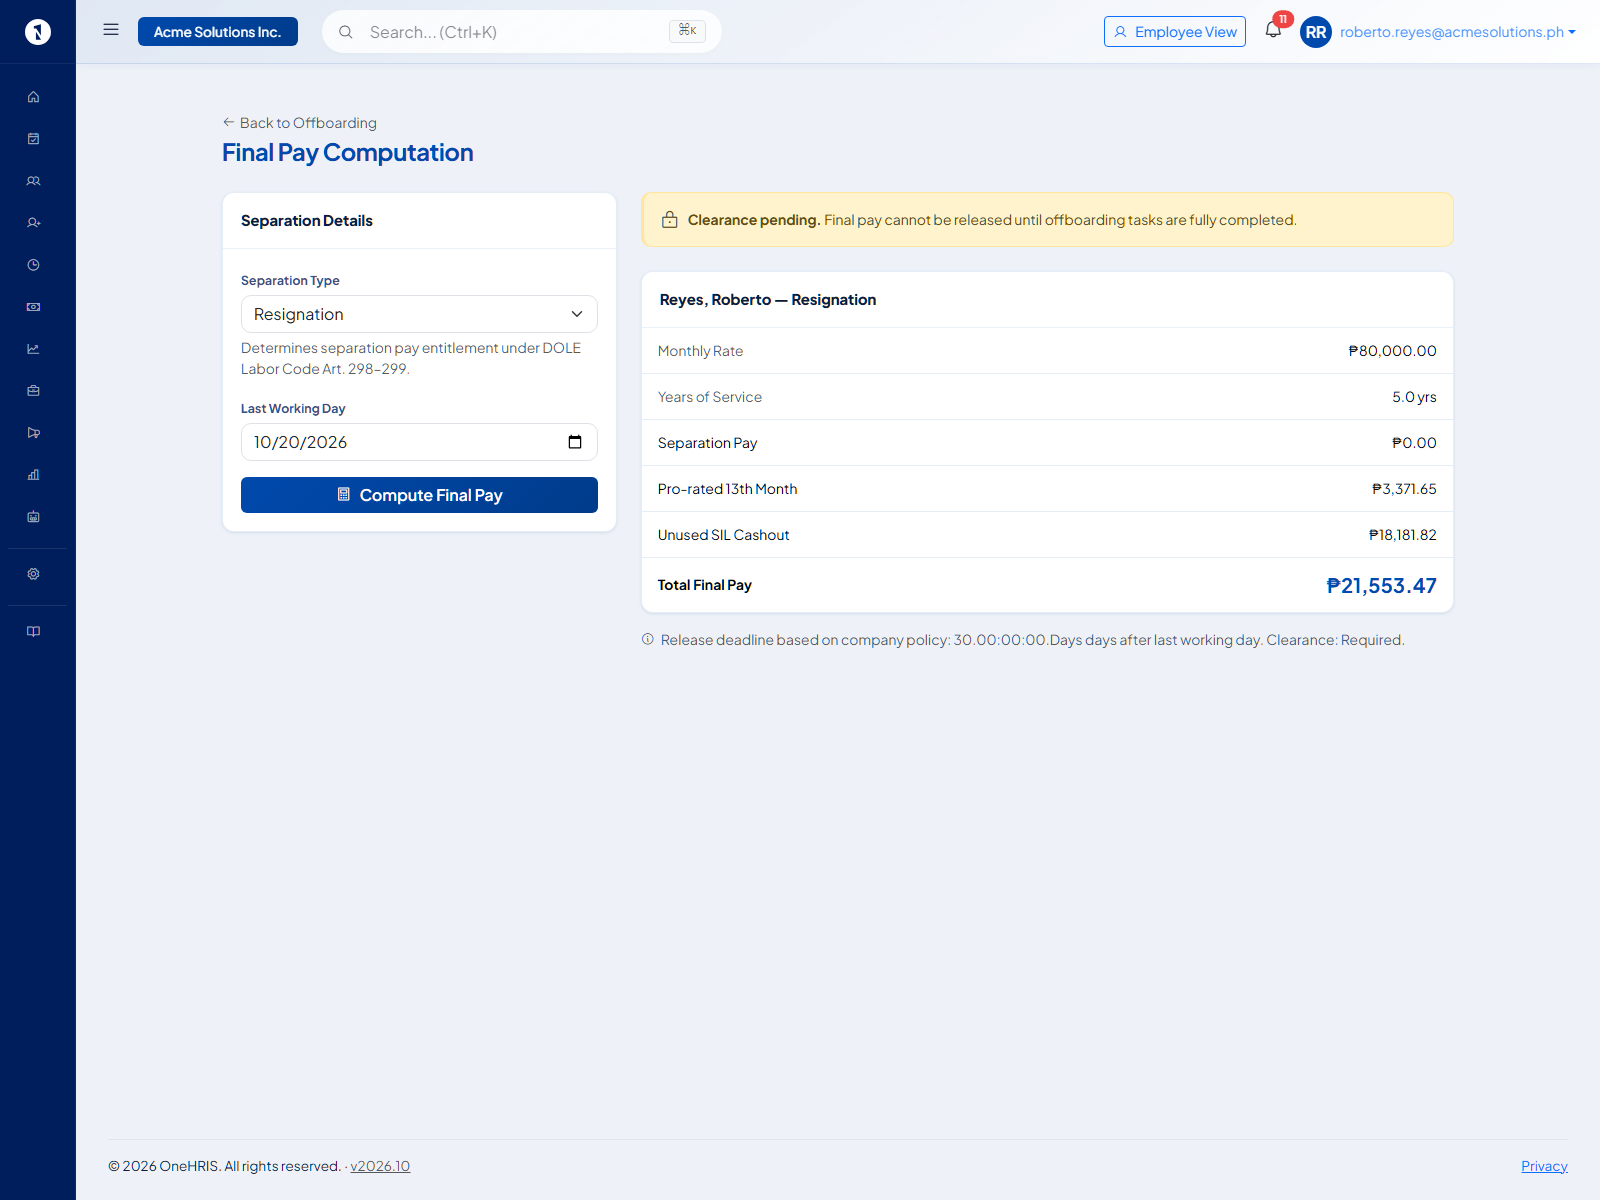The image size is (1600, 1200).
Task: Open the v2026.10 version link
Action: tap(380, 1166)
